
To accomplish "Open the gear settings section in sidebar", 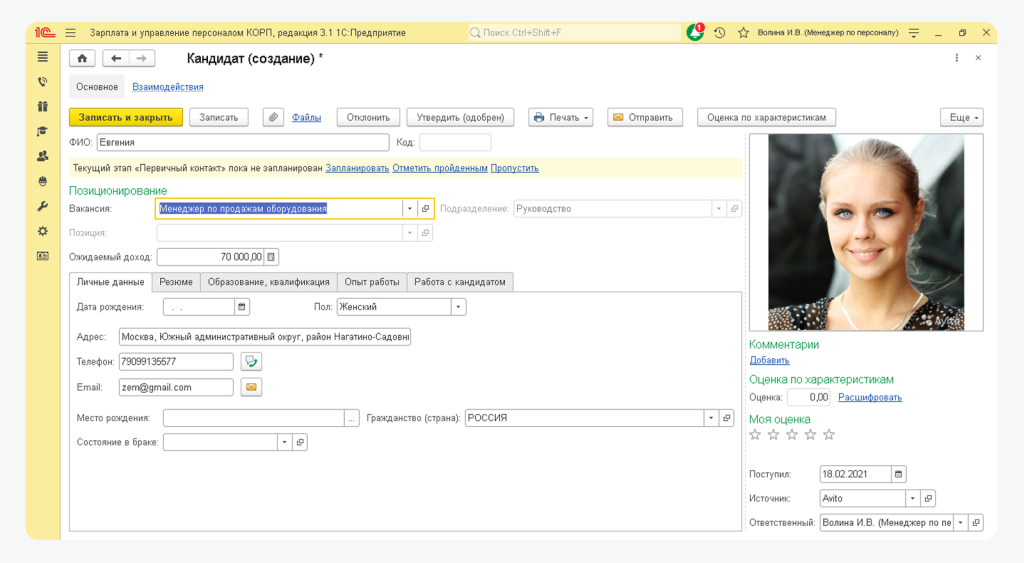I will click(42, 231).
